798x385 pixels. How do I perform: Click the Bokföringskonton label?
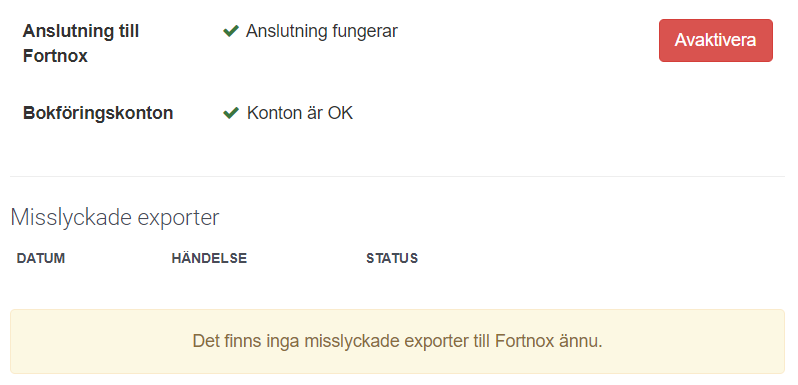pyautogui.click(x=98, y=113)
